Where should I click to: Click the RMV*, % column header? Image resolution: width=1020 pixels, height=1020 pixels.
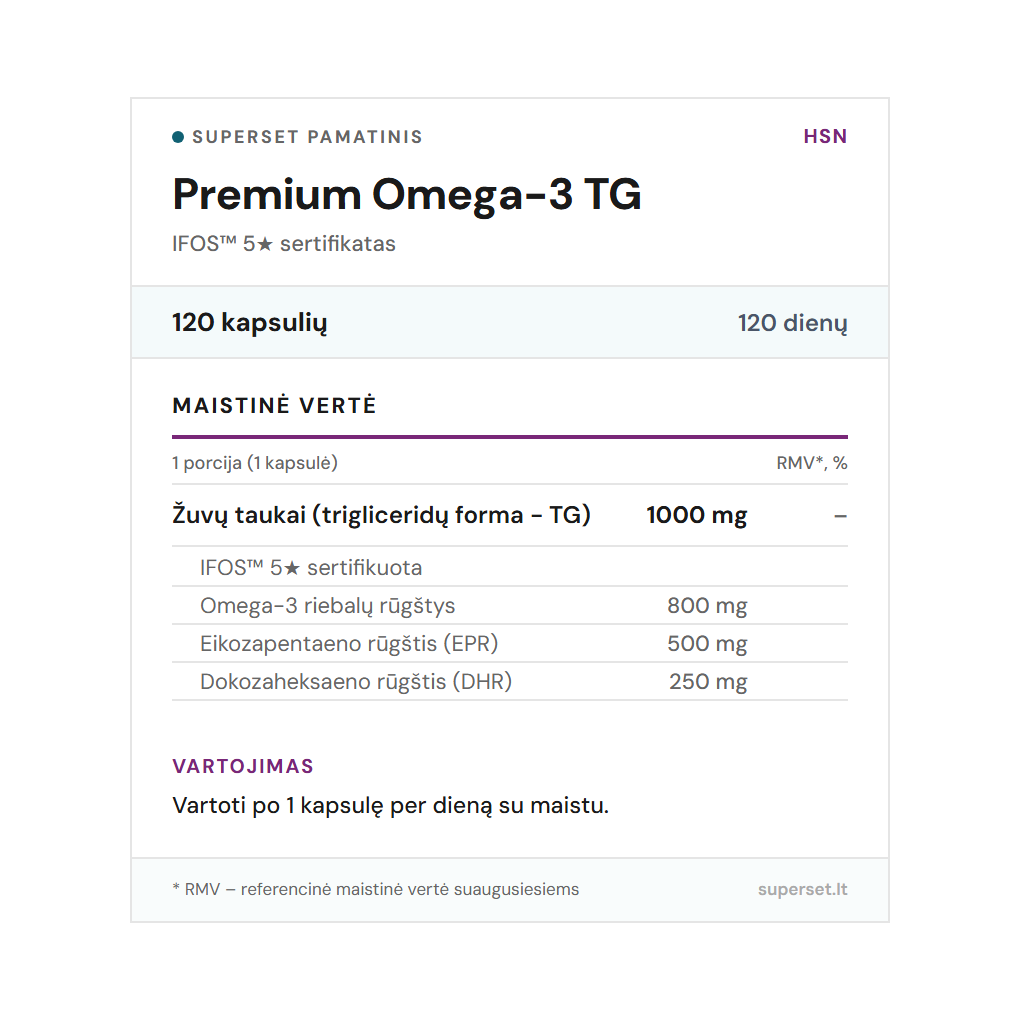point(812,463)
